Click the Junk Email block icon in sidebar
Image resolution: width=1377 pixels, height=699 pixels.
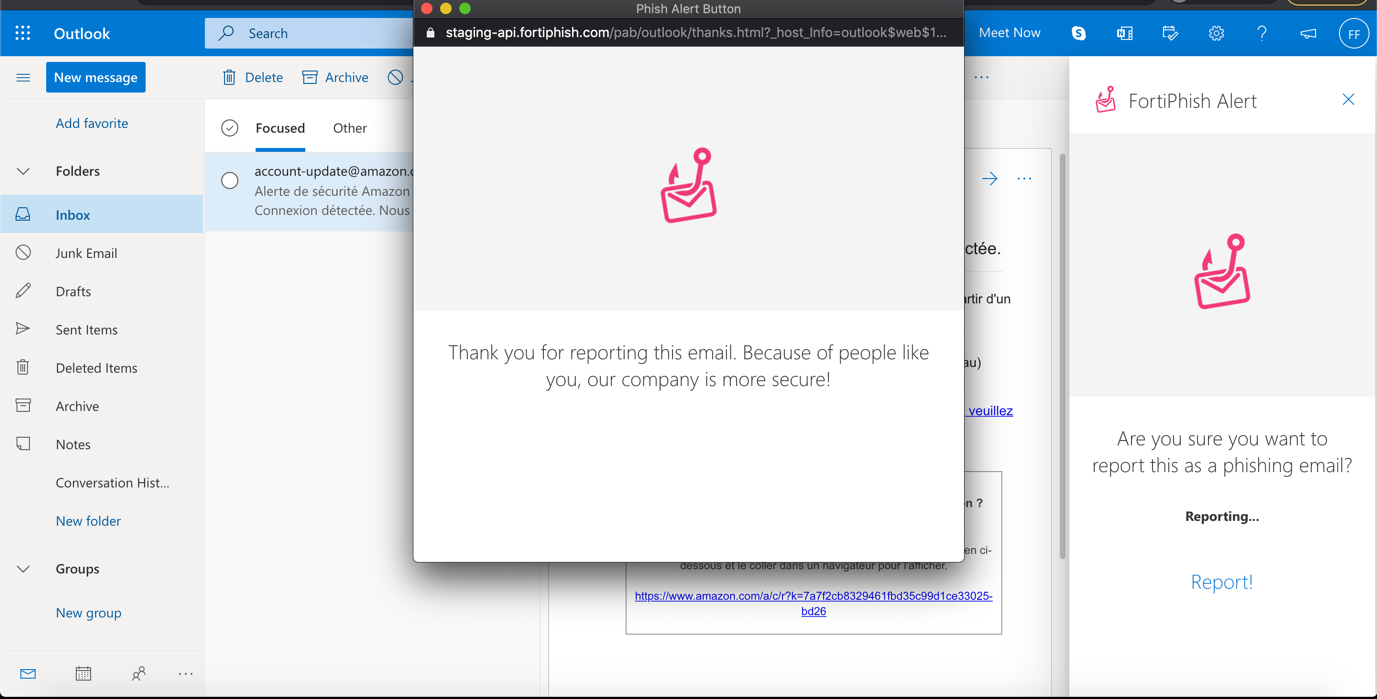[x=23, y=253]
